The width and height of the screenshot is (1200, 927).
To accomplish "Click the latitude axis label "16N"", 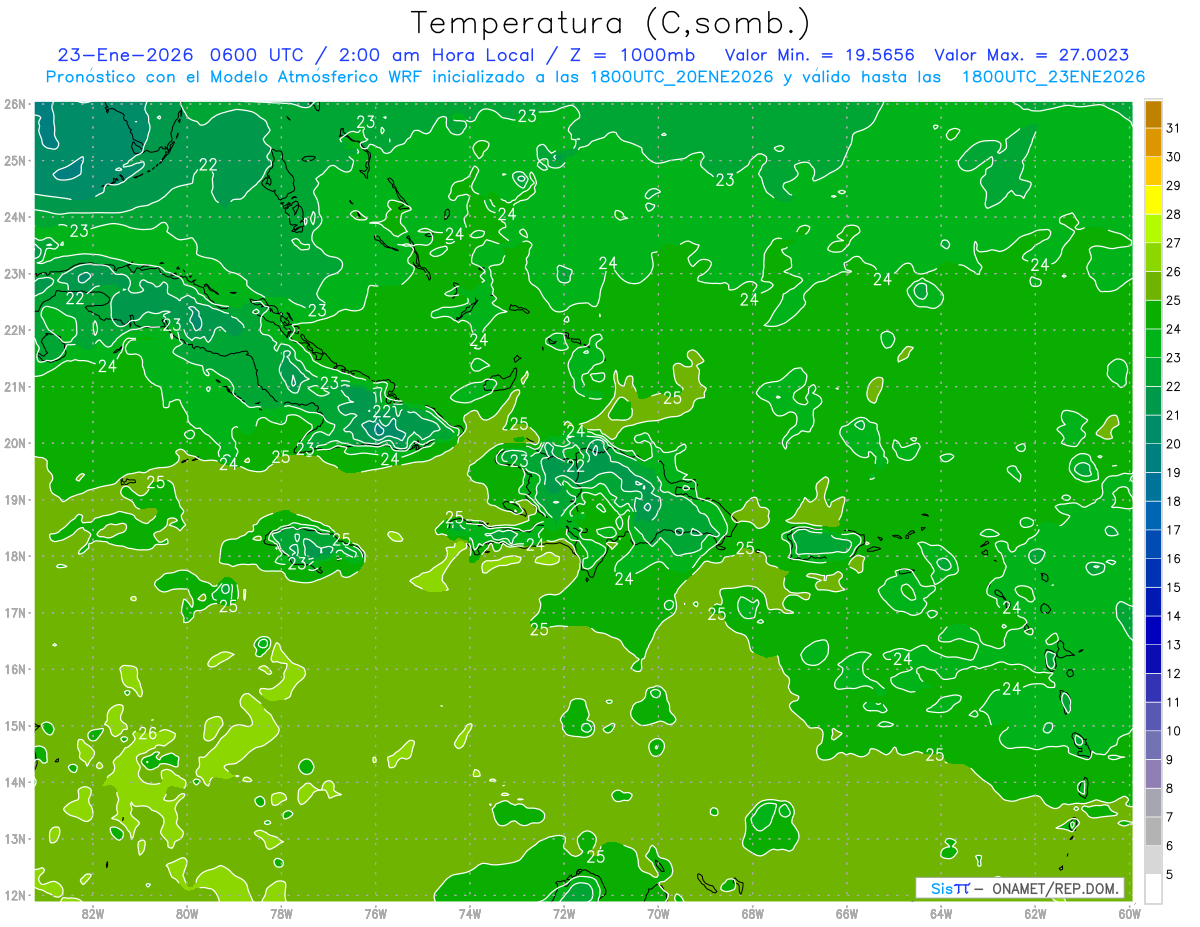I will click(14, 669).
